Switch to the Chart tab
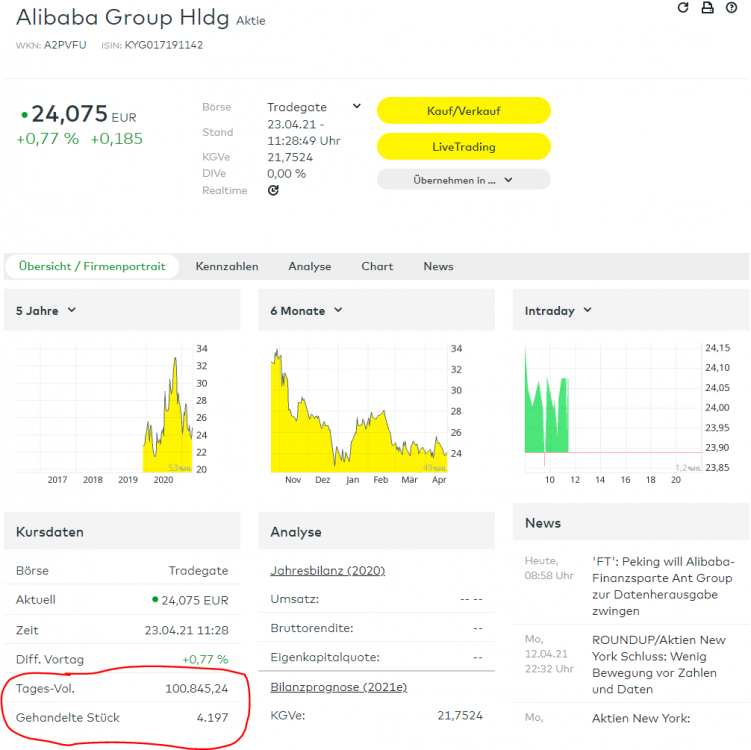751x750 pixels. point(377,266)
